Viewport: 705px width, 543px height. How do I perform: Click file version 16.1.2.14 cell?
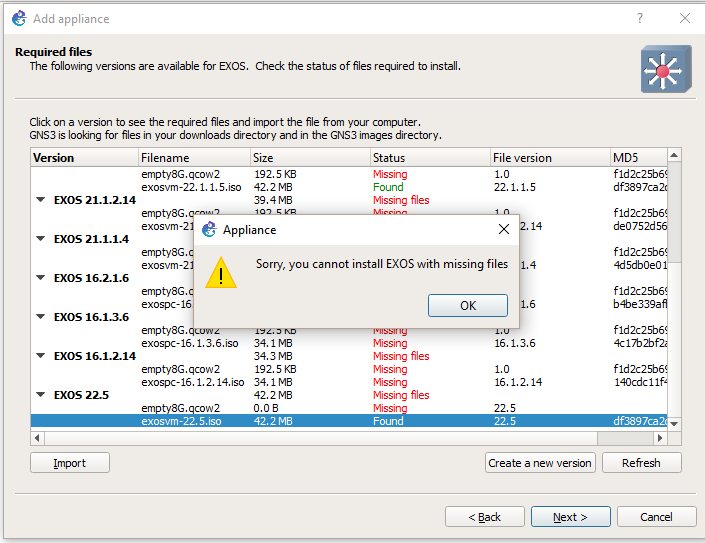click(518, 382)
